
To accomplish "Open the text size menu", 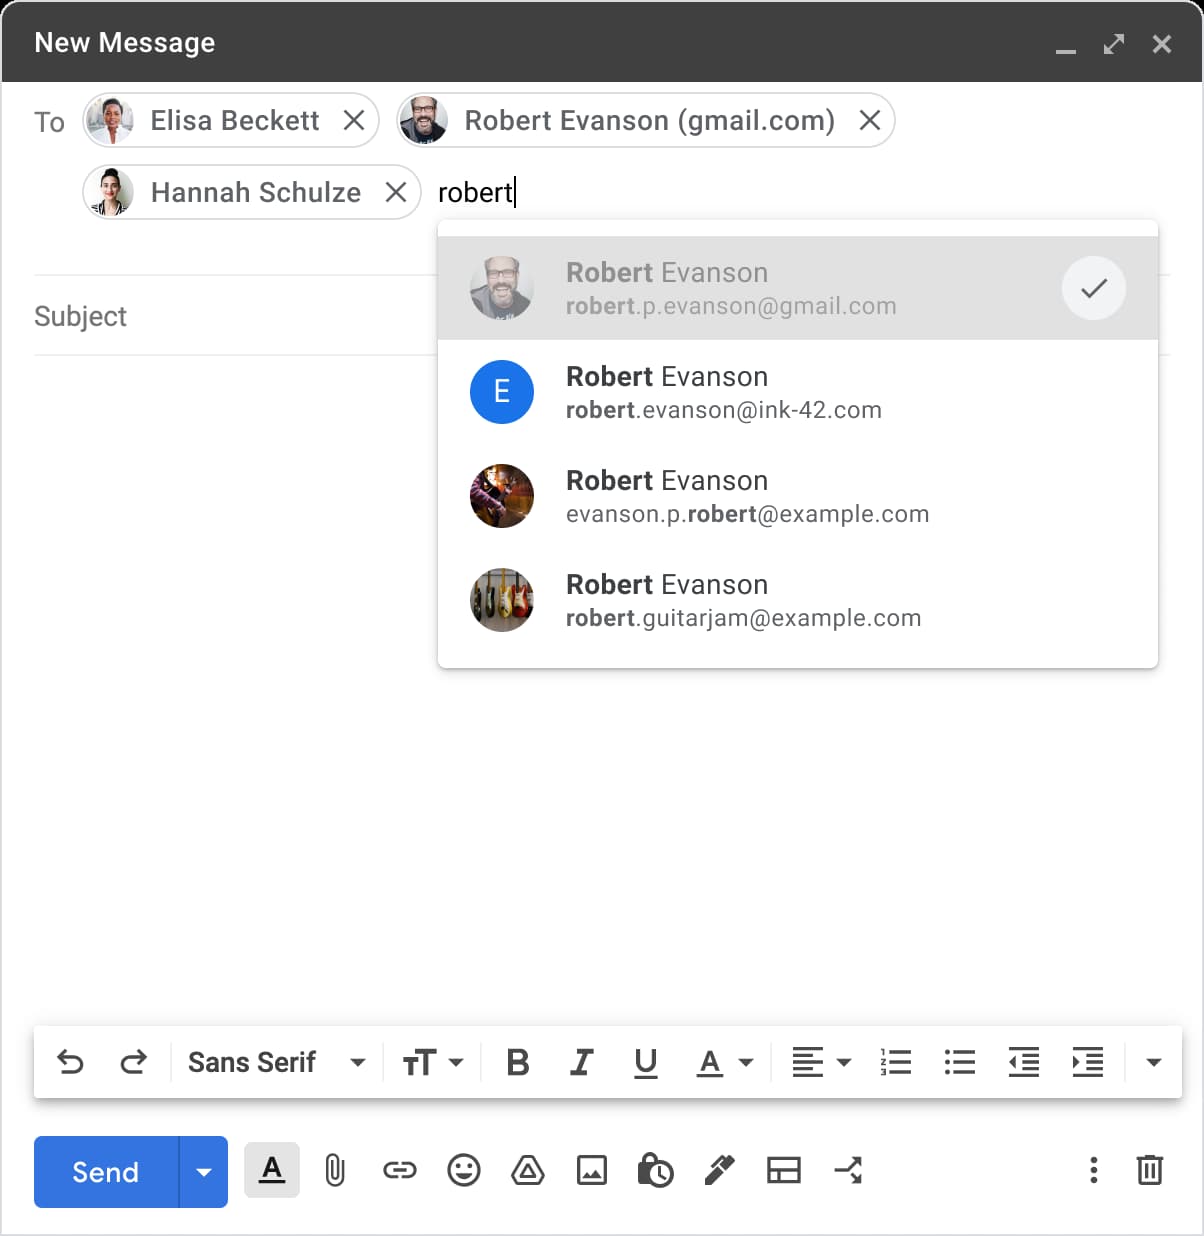I will [430, 1062].
